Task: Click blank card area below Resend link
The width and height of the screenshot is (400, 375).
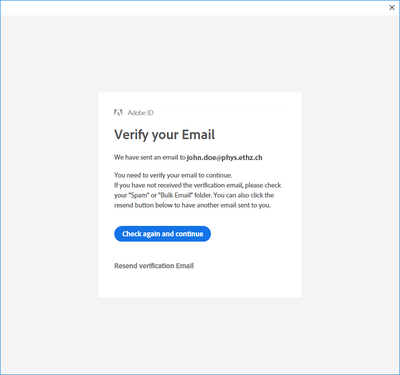Action: click(x=200, y=284)
